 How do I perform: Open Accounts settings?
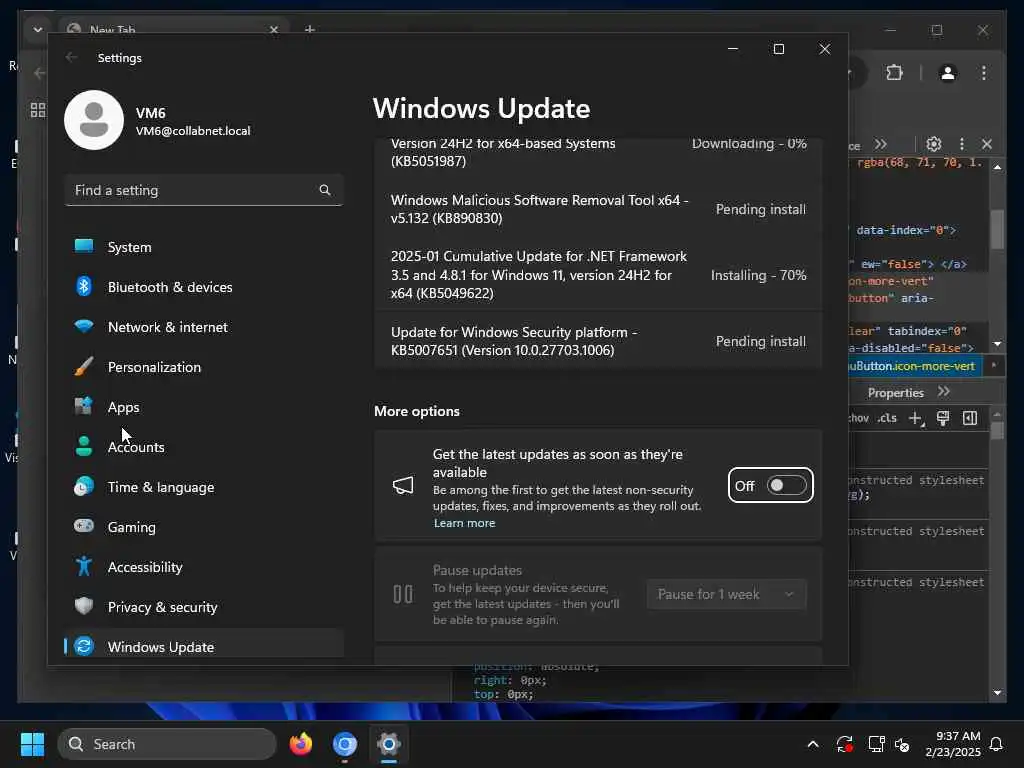[204, 447]
